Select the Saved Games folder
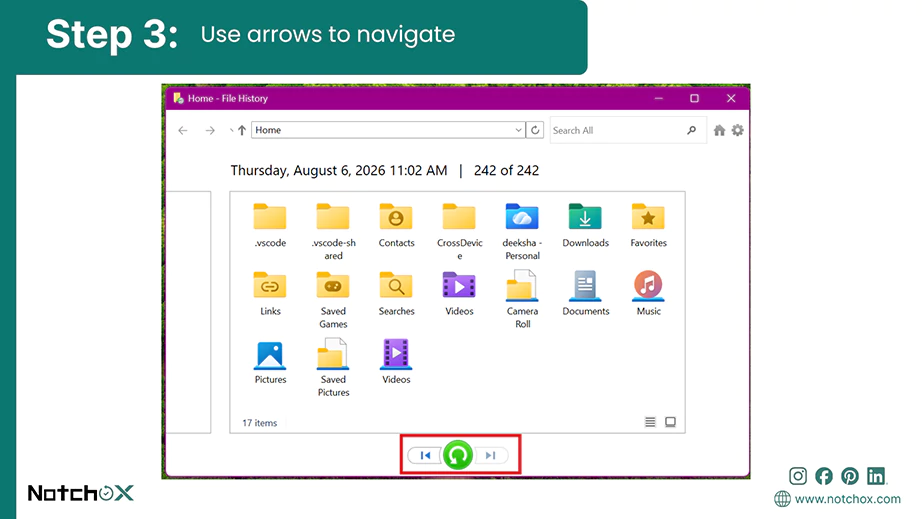Image resolution: width=922 pixels, height=519 pixels. click(x=333, y=300)
